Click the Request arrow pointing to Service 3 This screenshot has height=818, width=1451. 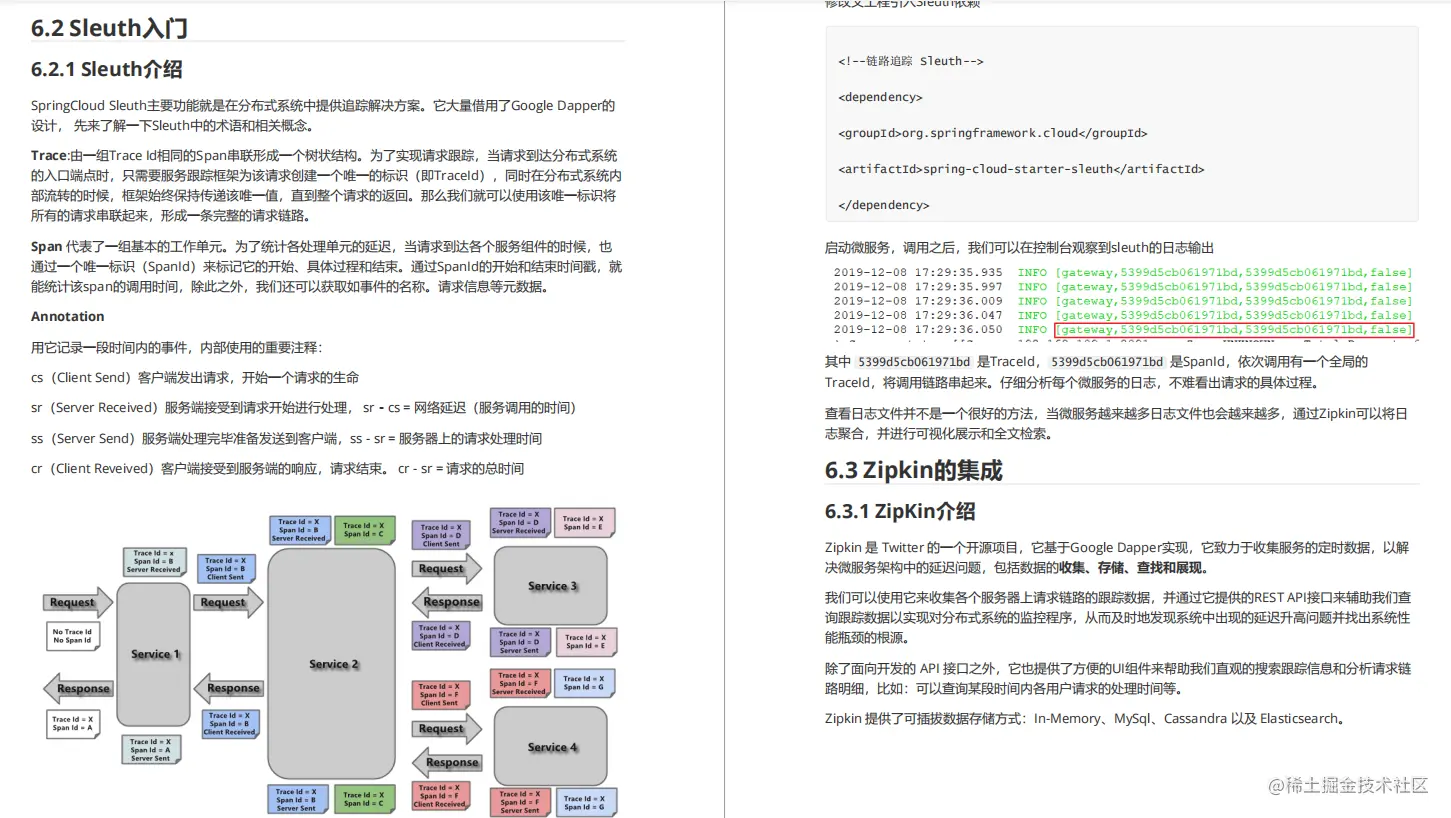click(446, 568)
